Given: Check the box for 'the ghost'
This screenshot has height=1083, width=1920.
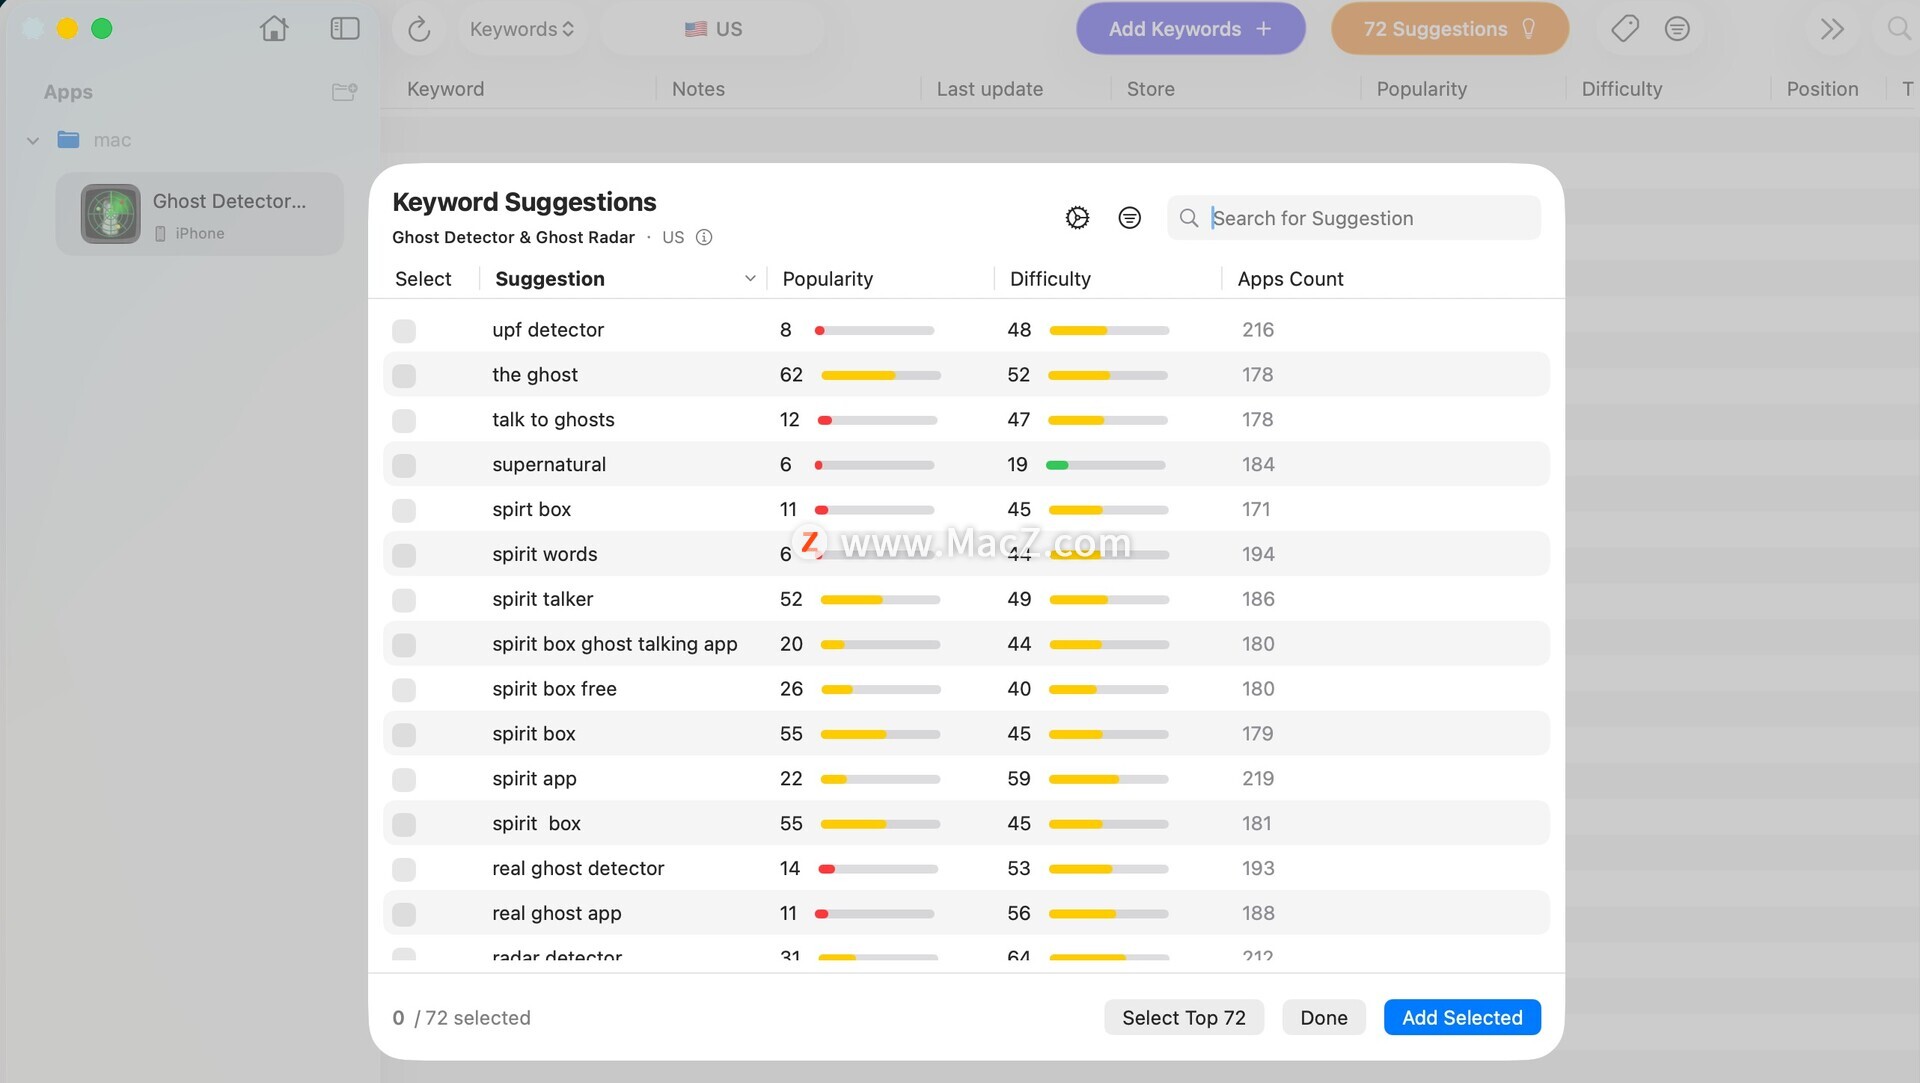Looking at the screenshot, I should (404, 376).
